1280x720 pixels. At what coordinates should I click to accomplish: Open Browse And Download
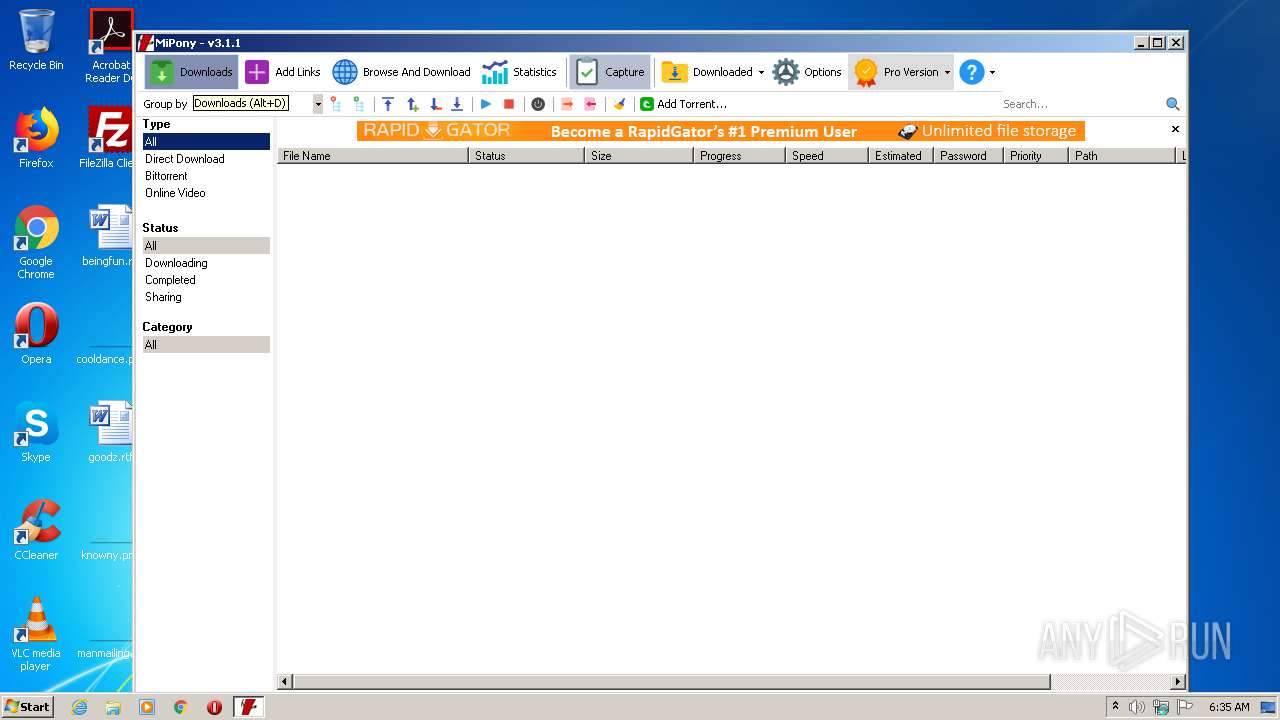coord(401,72)
